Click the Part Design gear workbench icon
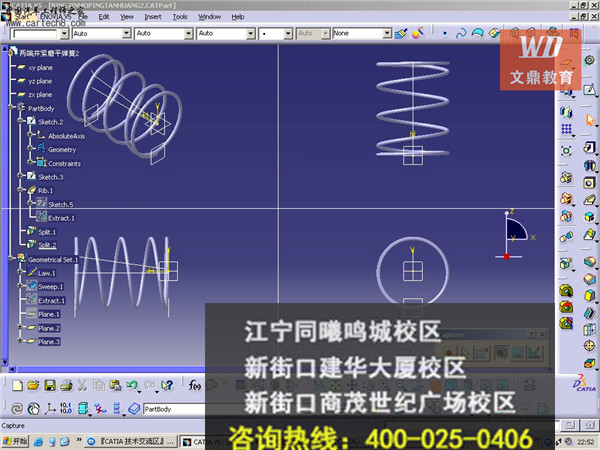The image size is (600, 450). tap(590, 60)
